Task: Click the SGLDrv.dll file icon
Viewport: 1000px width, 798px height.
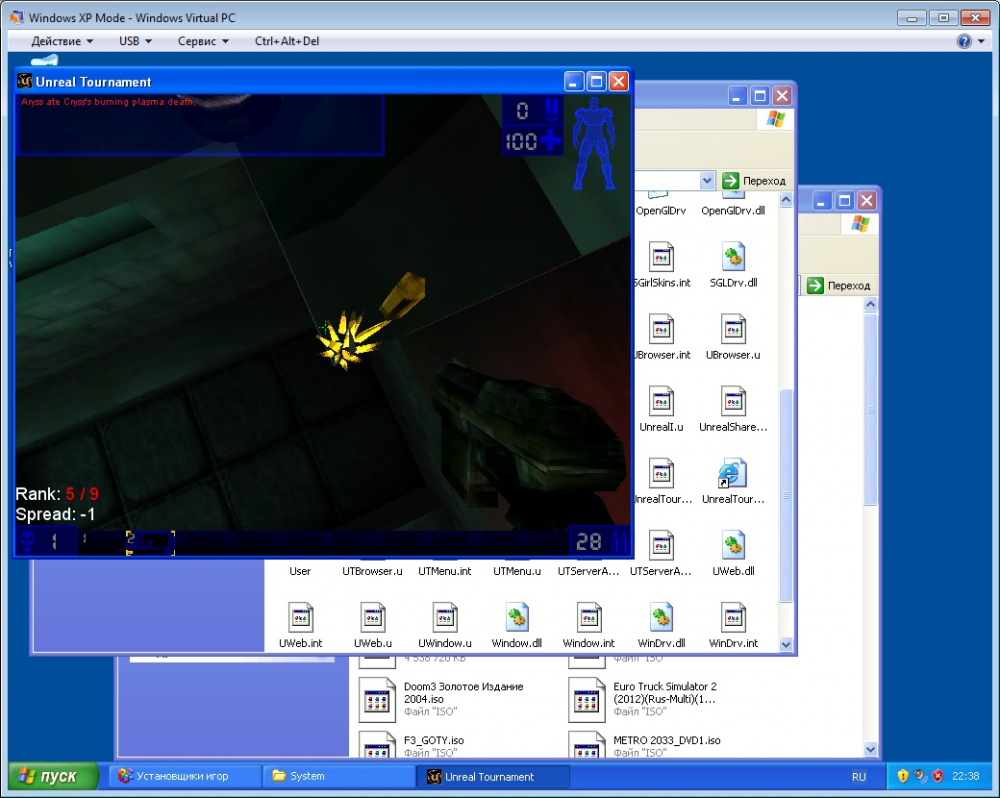Action: [x=733, y=257]
